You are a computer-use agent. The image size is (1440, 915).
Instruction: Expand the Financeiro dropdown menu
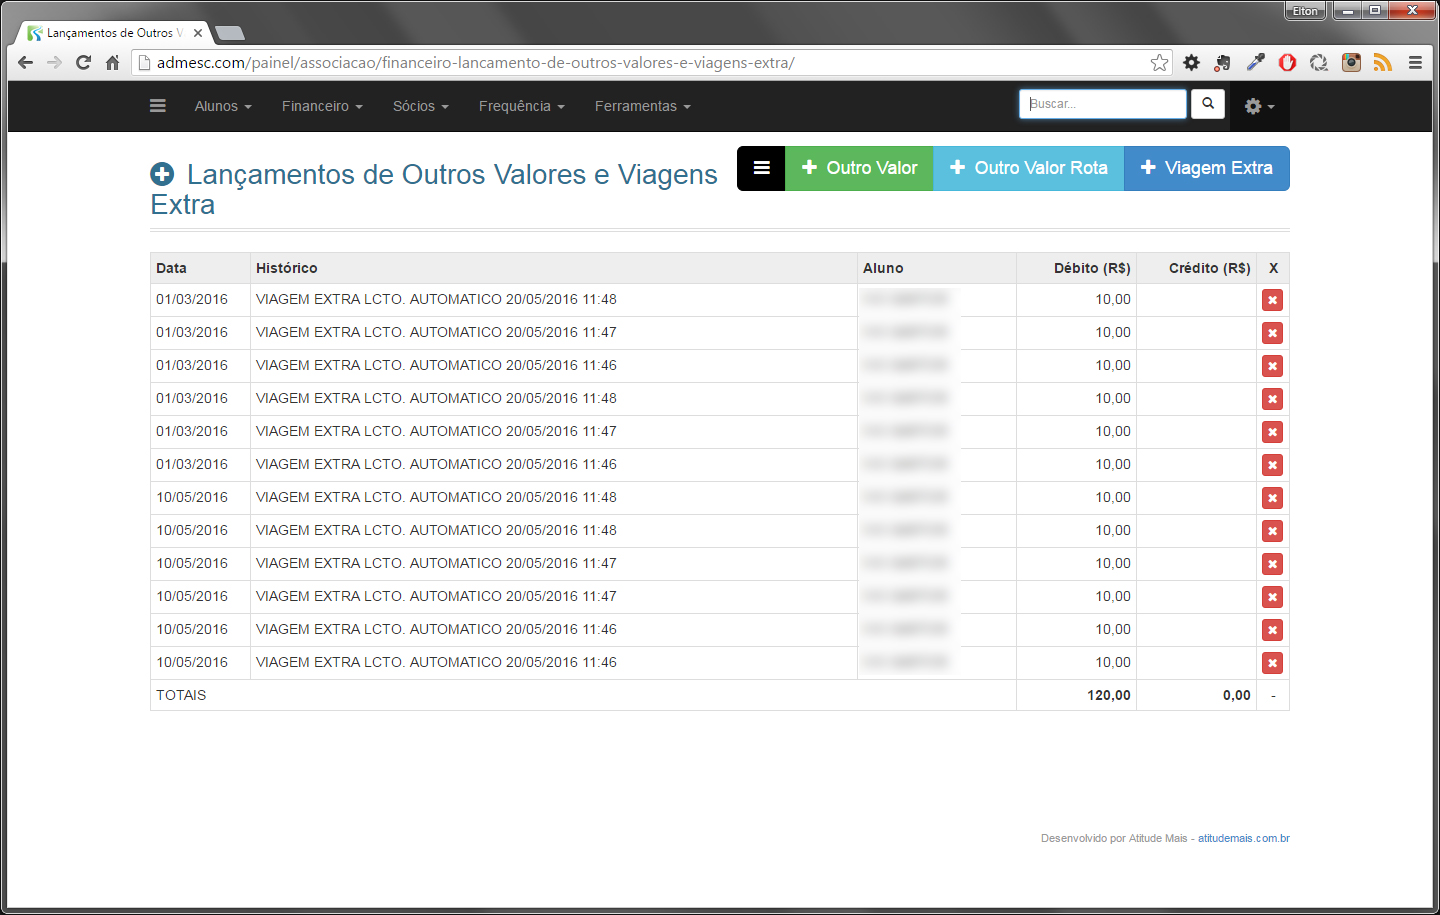[321, 106]
